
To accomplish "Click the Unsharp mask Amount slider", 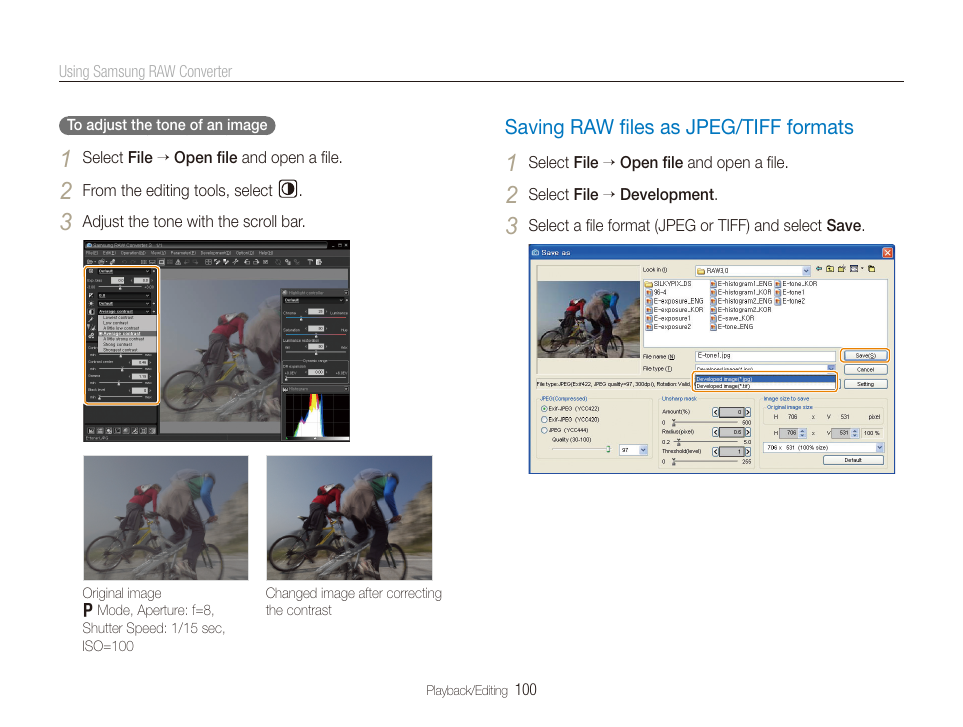I will pyautogui.click(x=706, y=422).
